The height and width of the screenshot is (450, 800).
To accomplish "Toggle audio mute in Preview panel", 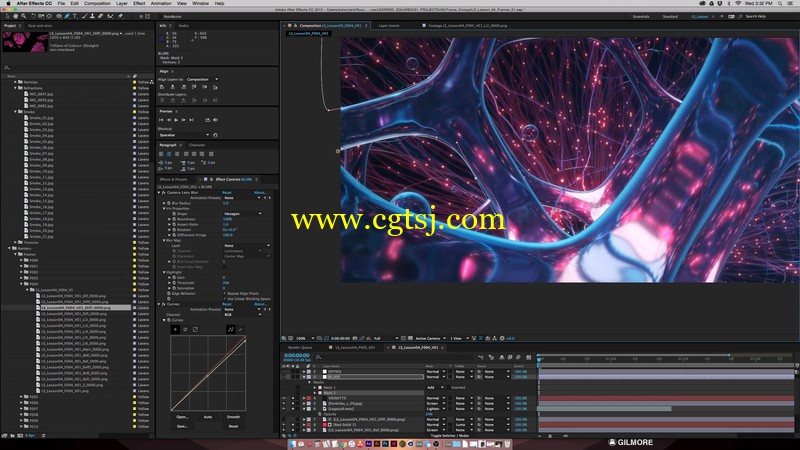I will (x=215, y=120).
